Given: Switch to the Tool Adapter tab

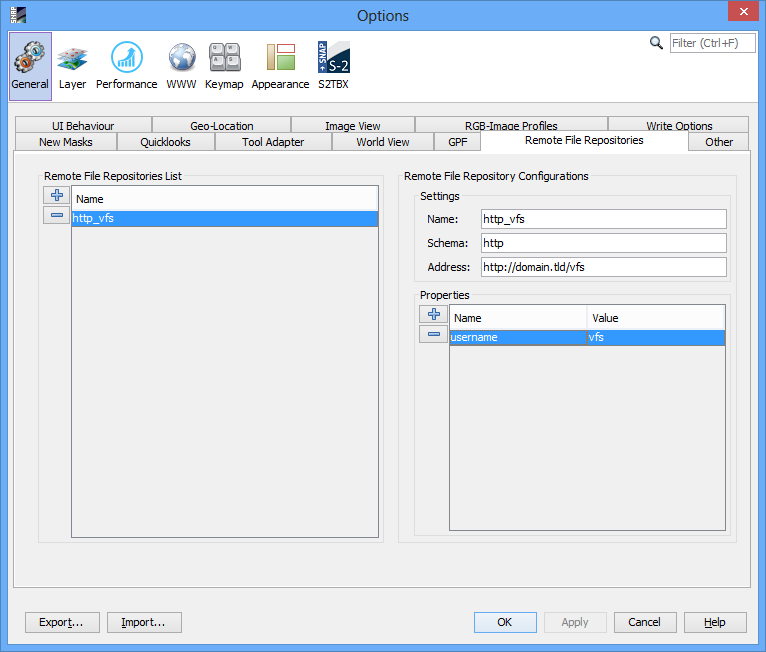Looking at the screenshot, I should [x=273, y=142].
